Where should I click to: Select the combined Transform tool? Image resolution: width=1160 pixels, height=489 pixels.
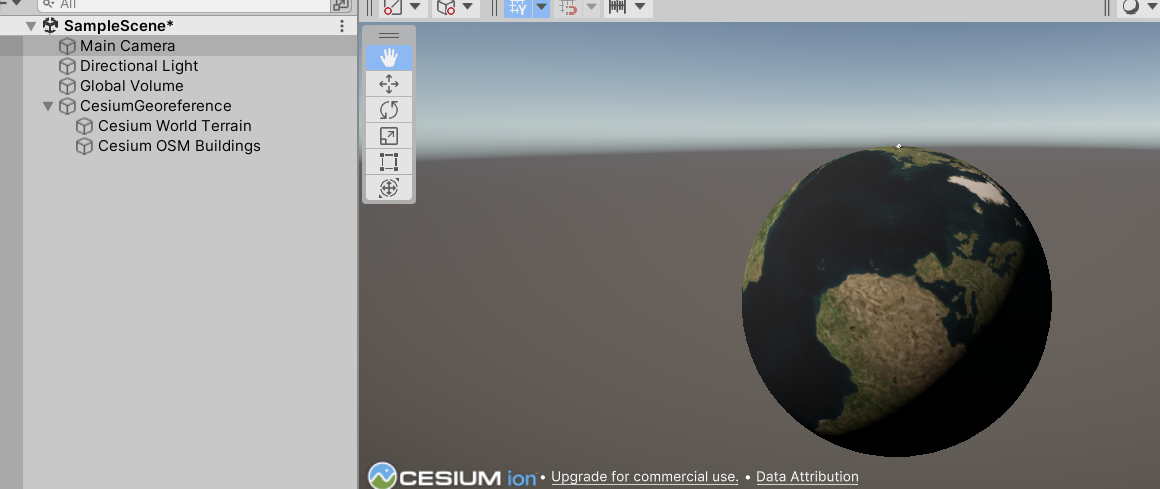(388, 188)
